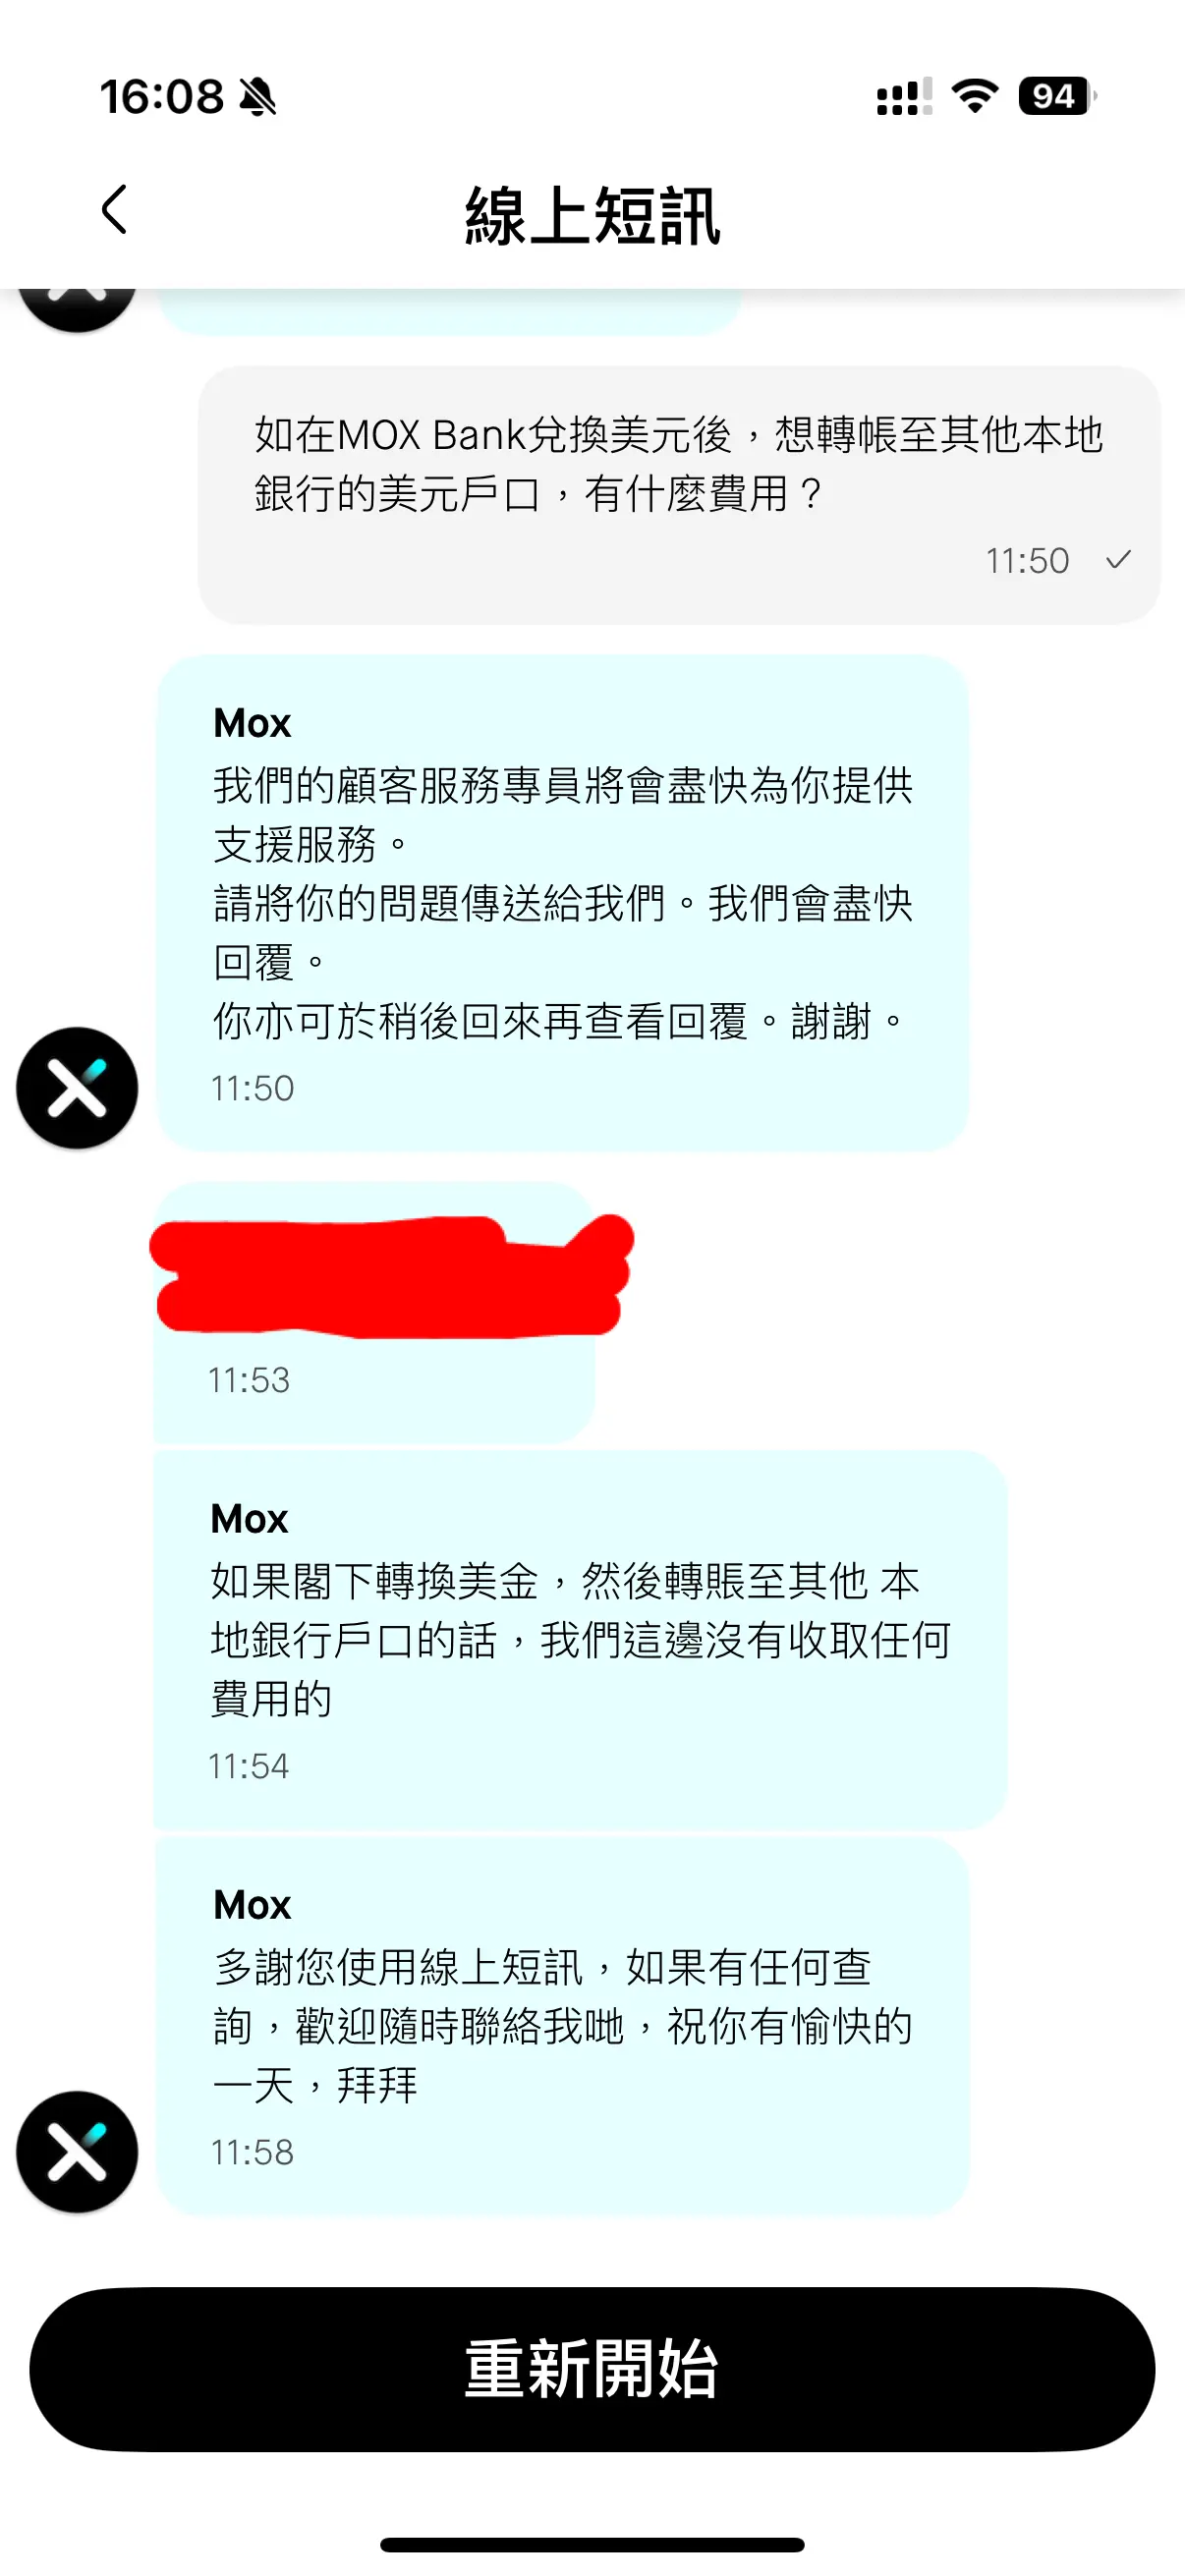Tap the Mox avatar beside the 11:50 reply

(77, 1087)
